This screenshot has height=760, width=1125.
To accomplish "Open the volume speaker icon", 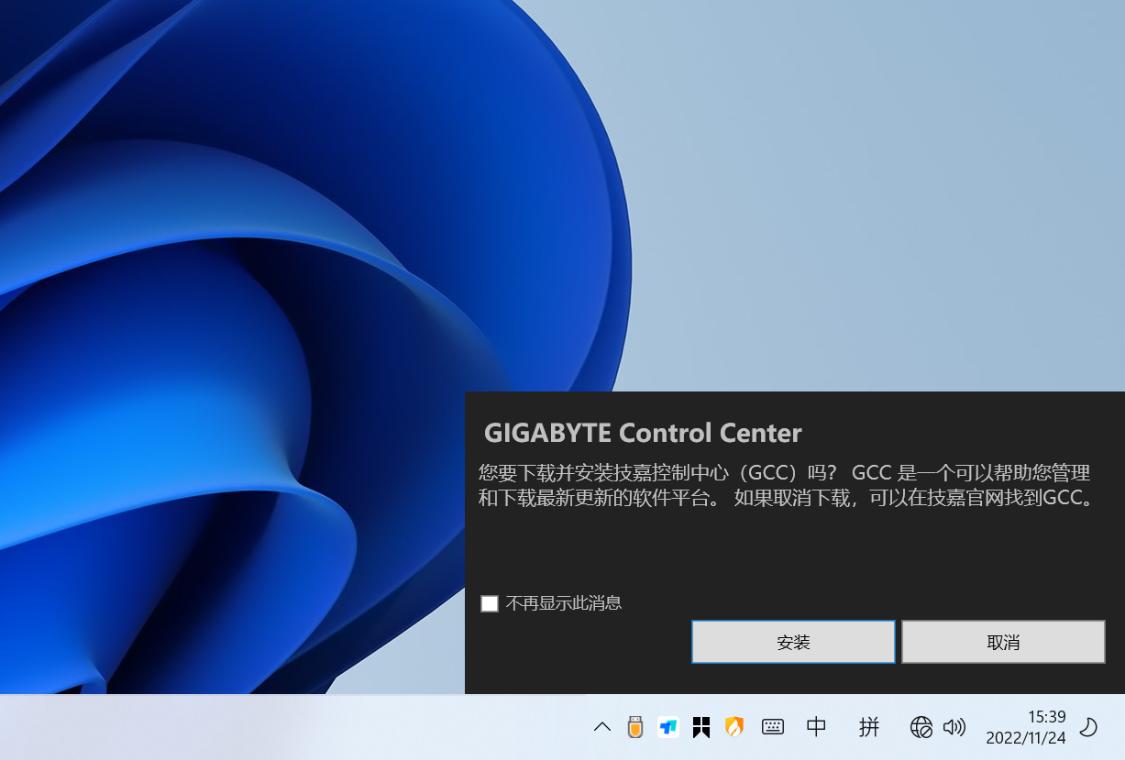I will (954, 727).
